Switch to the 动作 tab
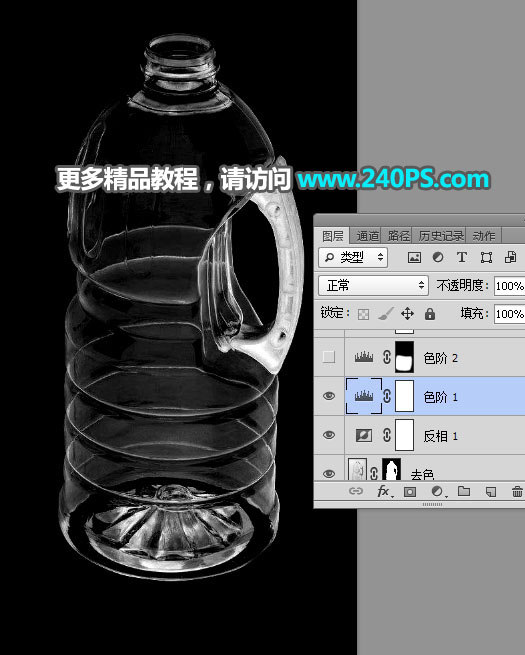This screenshot has width=525, height=655. 484,236
